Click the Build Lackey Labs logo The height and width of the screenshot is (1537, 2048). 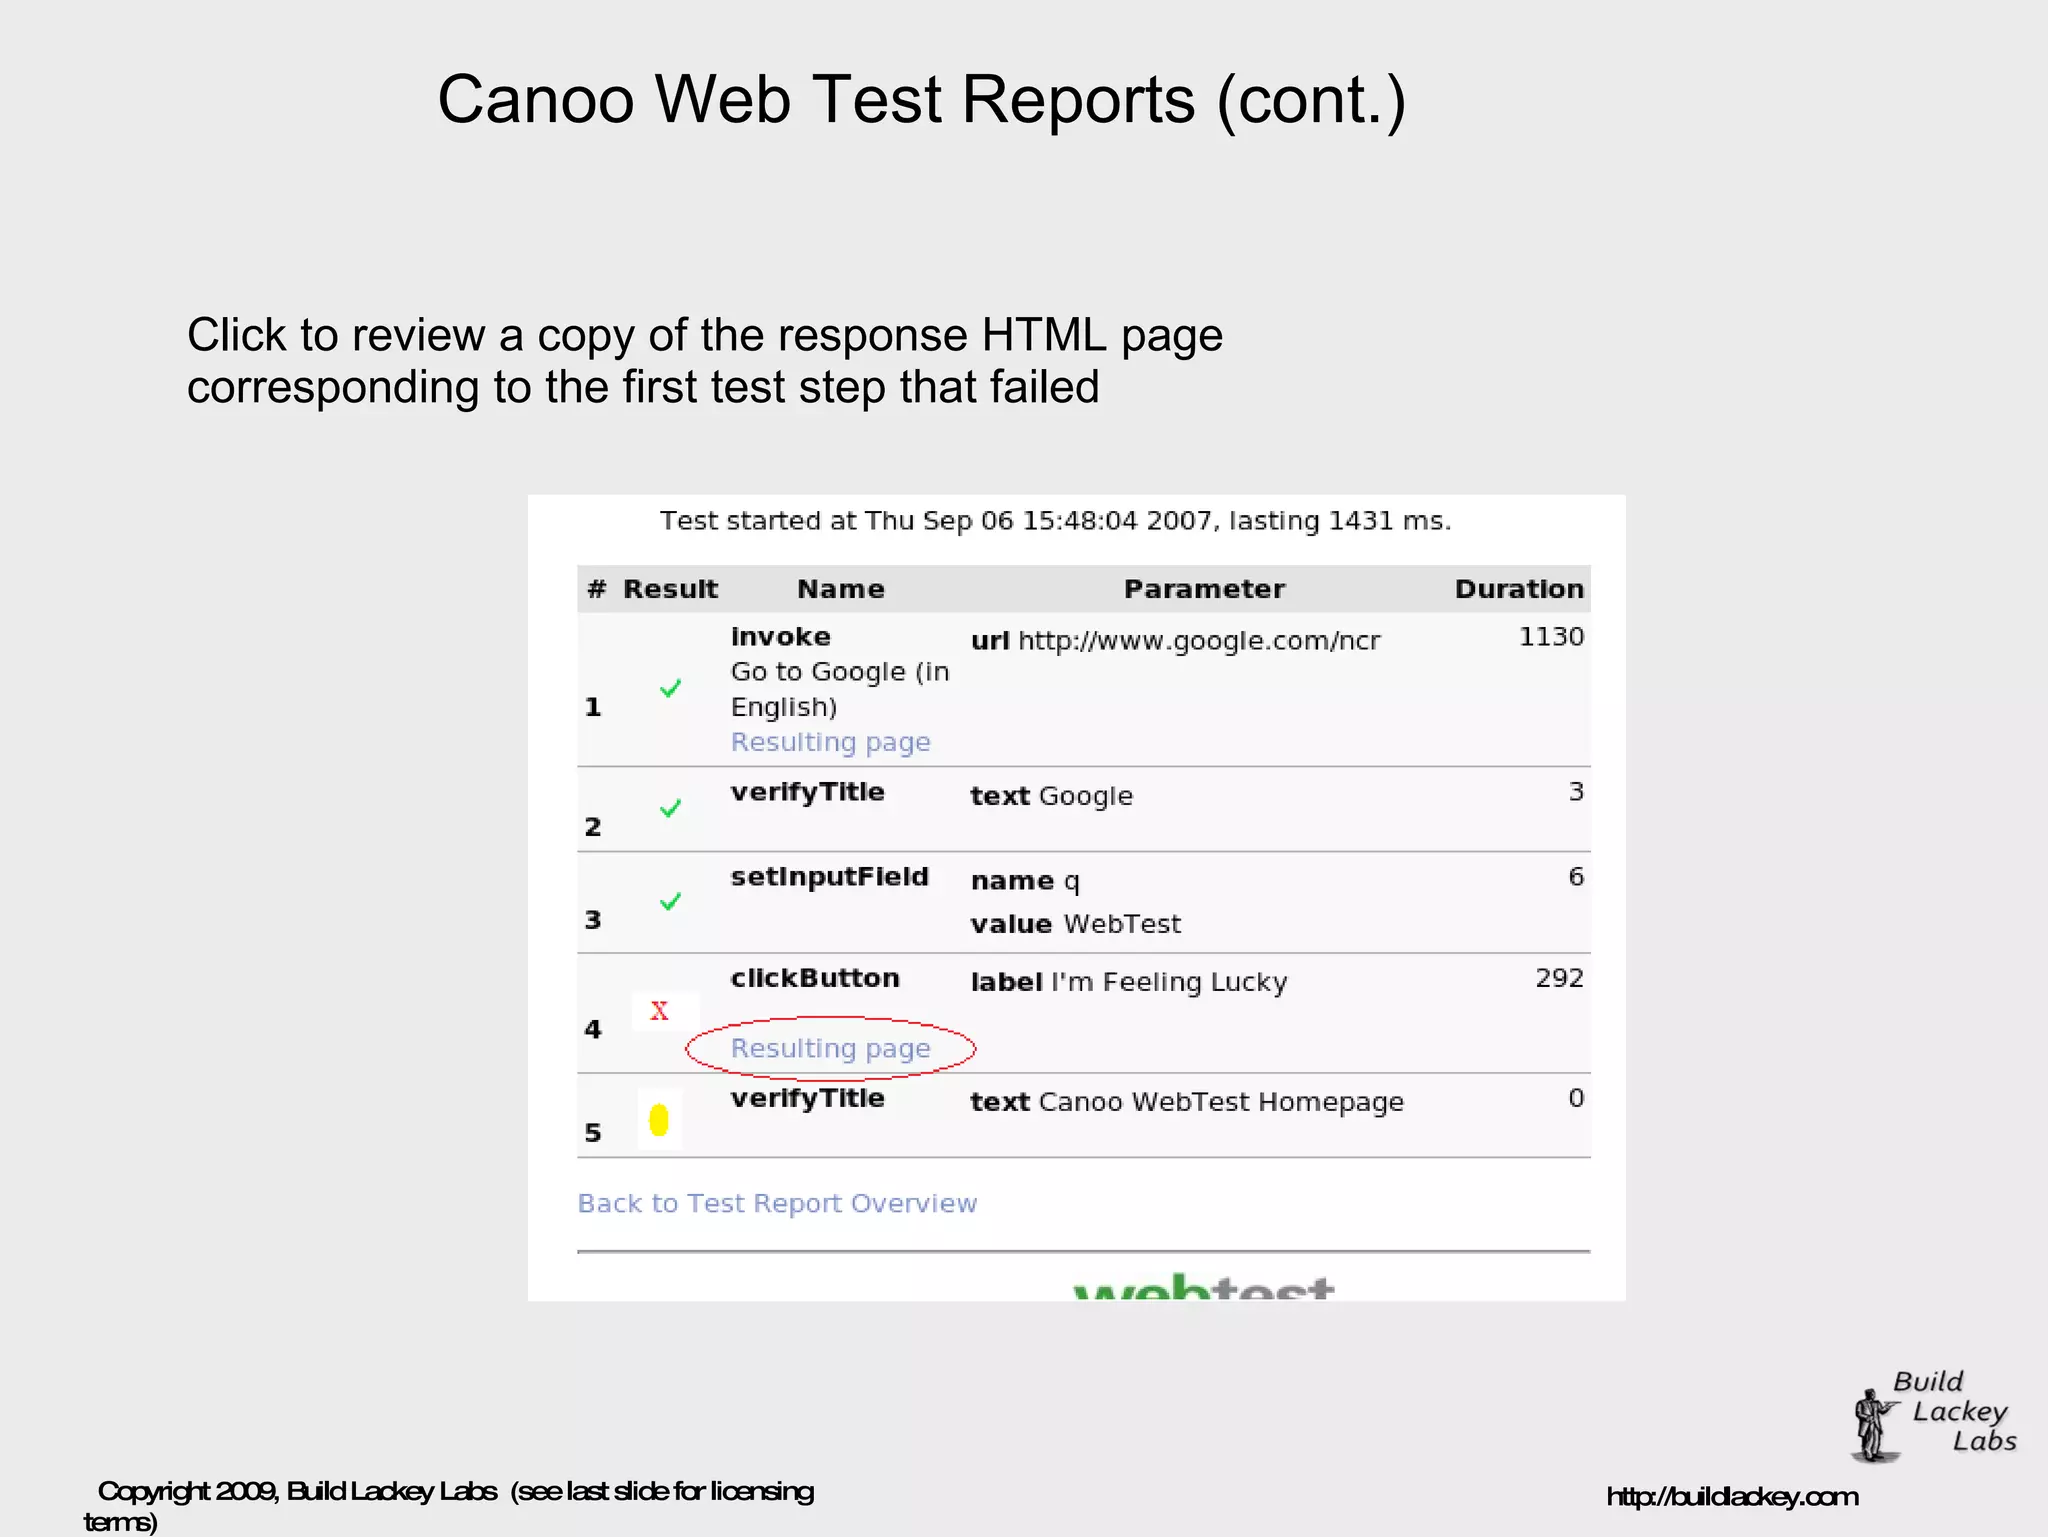[1932, 1415]
